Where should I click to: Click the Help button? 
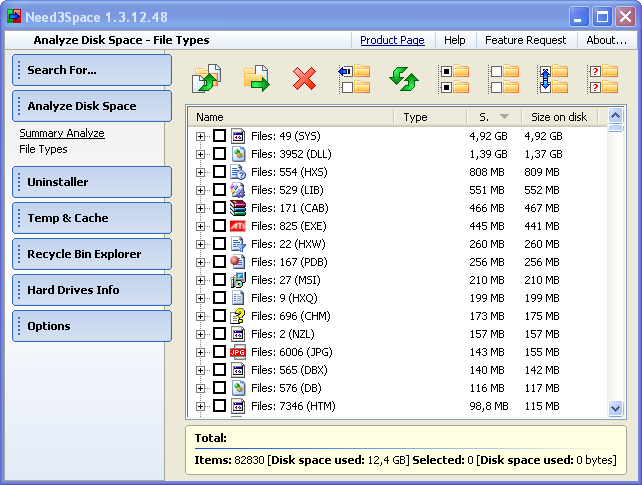(454, 40)
